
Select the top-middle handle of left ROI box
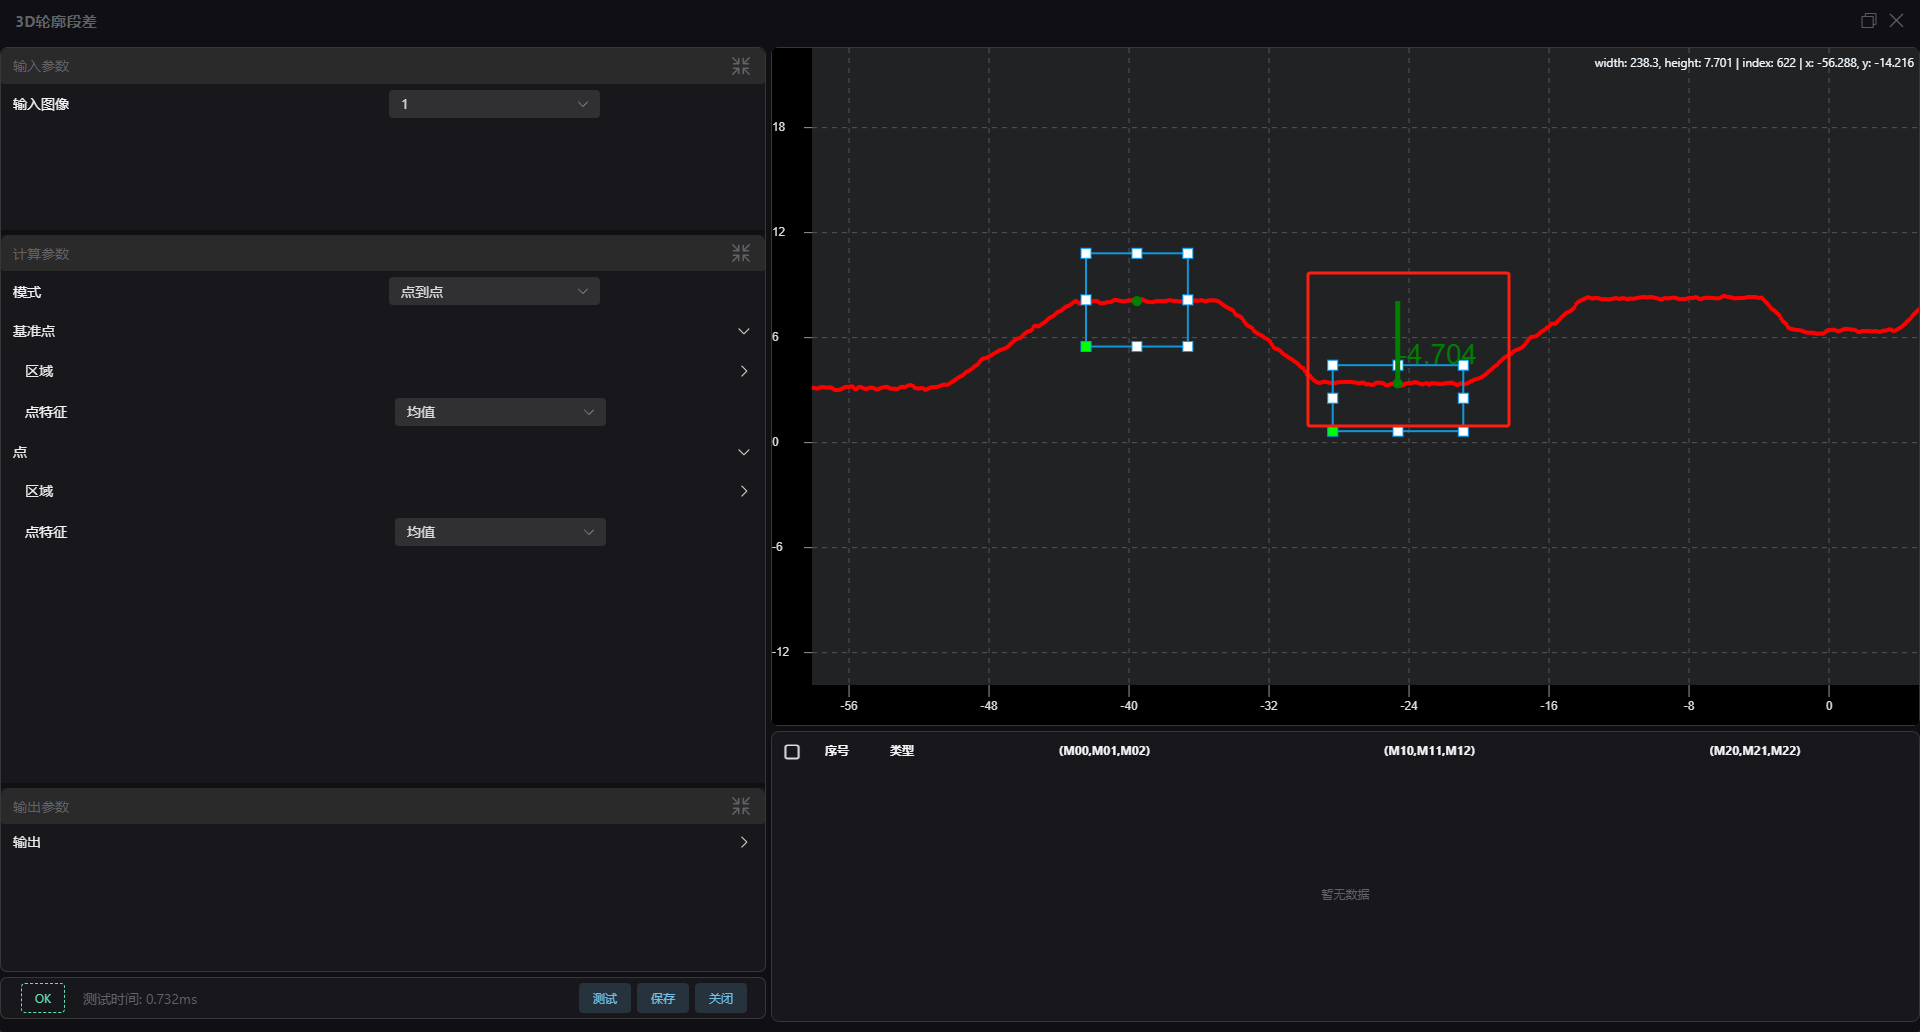(1137, 254)
